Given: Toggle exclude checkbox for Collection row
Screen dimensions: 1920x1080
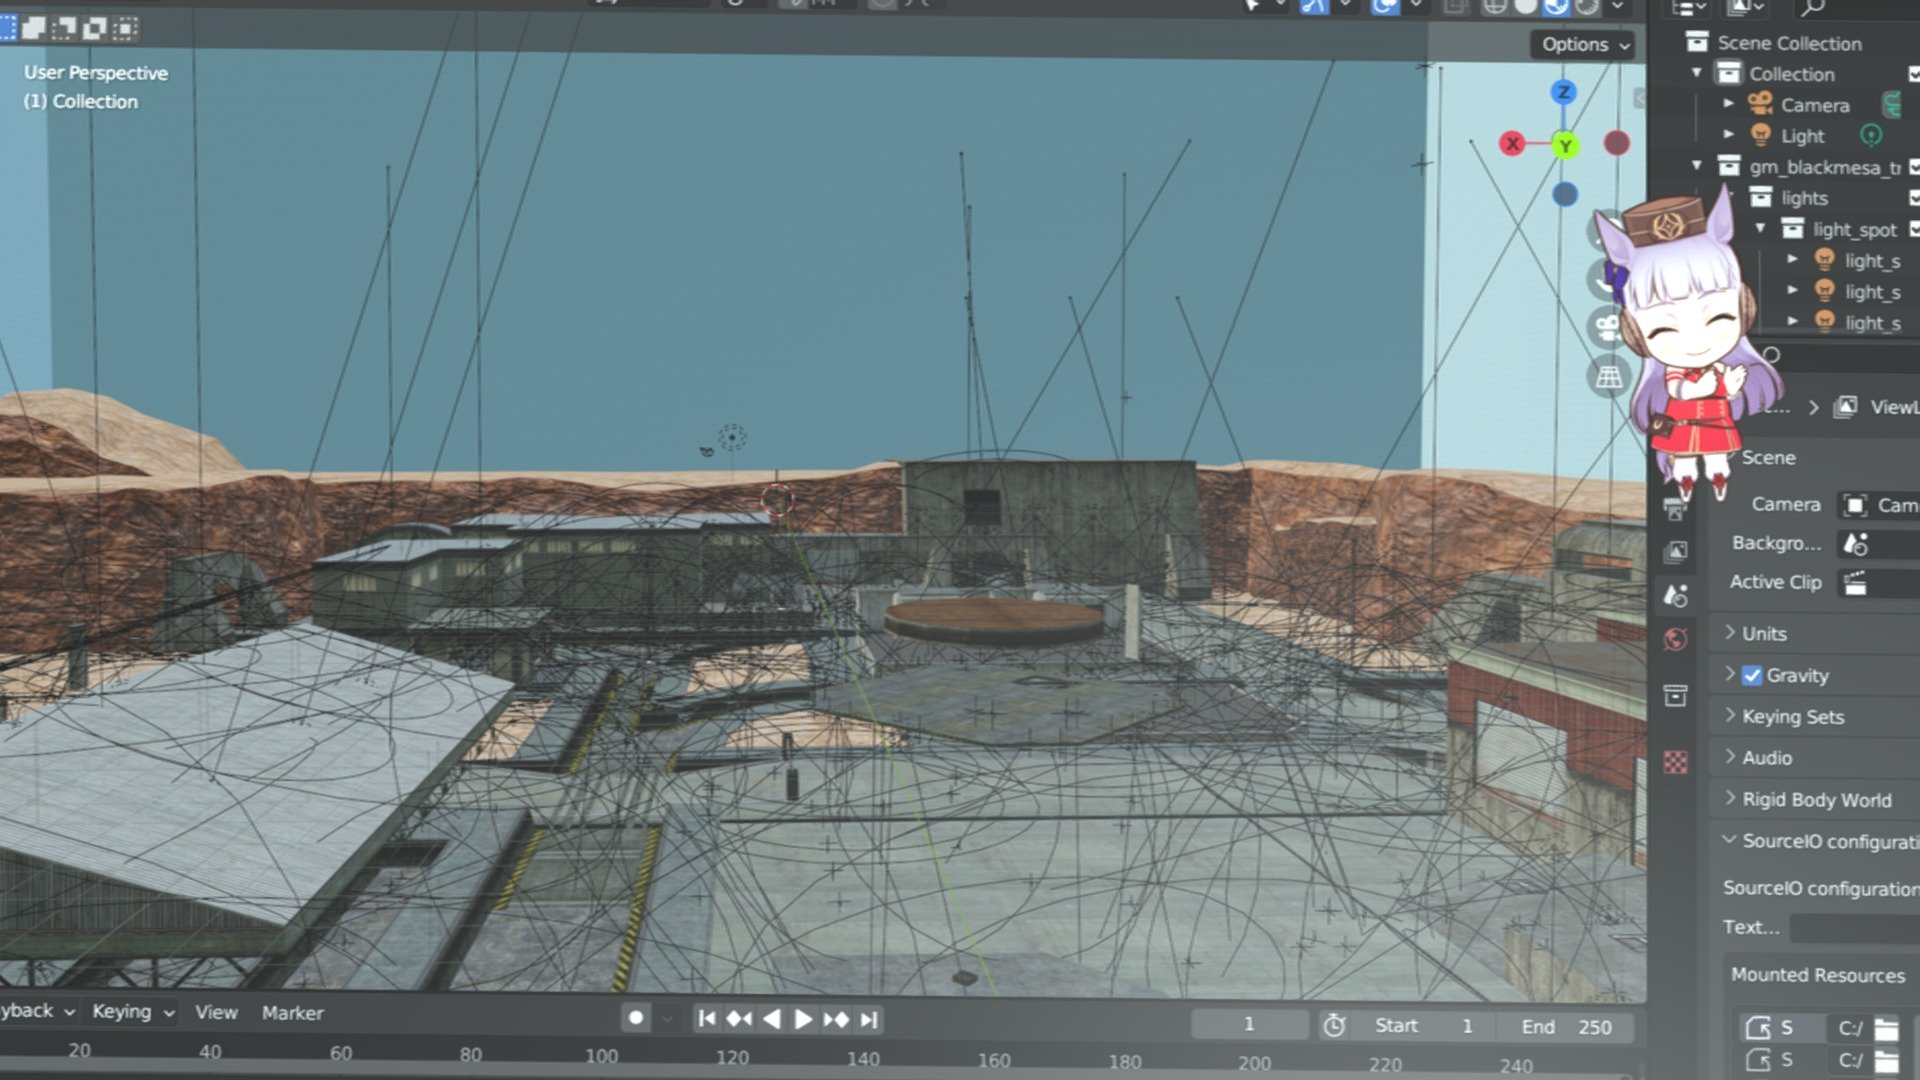Looking at the screenshot, I should pyautogui.click(x=1914, y=73).
